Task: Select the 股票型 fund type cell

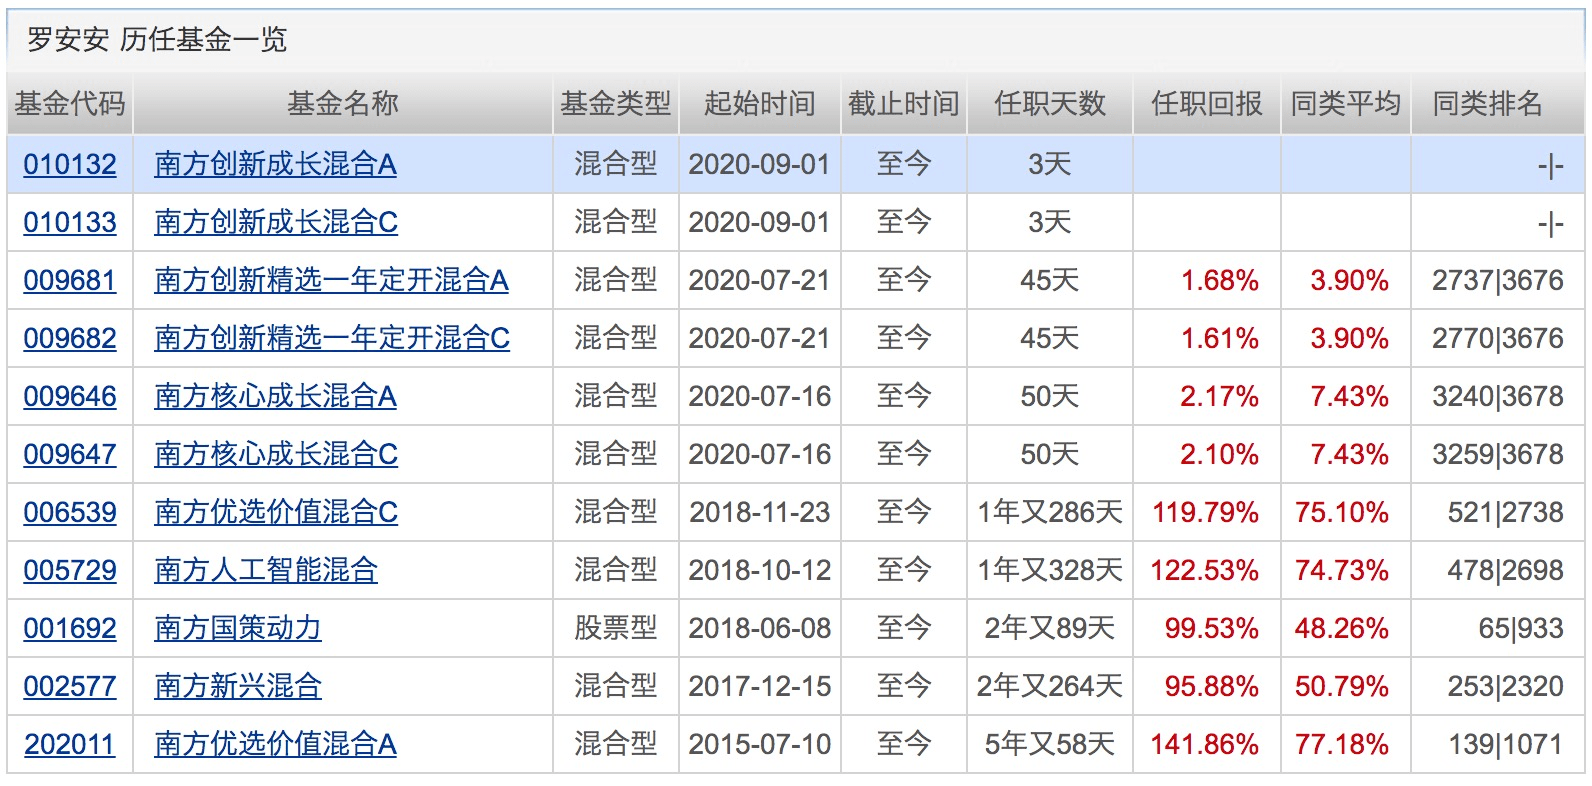Action: click(616, 628)
